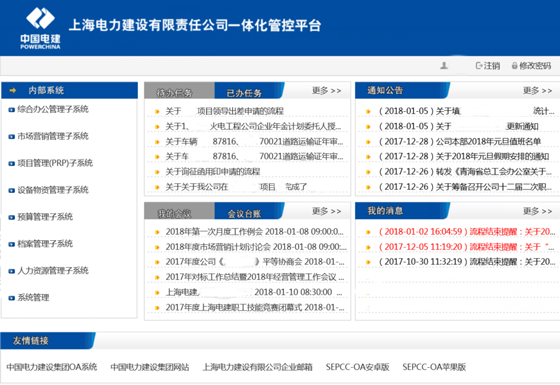Open the SEPCC-OA安卓版 link
560x385 pixels.
pos(358,367)
